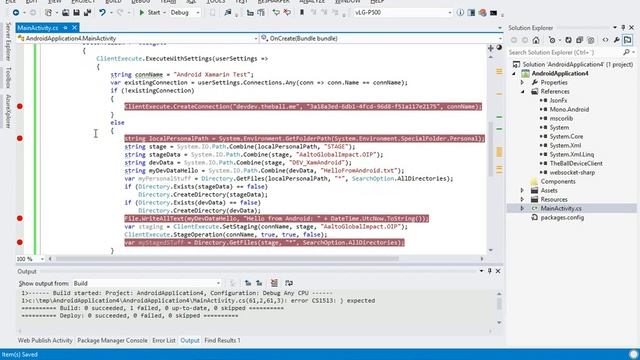Open Solution Explorer window position dropdown

click(615, 28)
